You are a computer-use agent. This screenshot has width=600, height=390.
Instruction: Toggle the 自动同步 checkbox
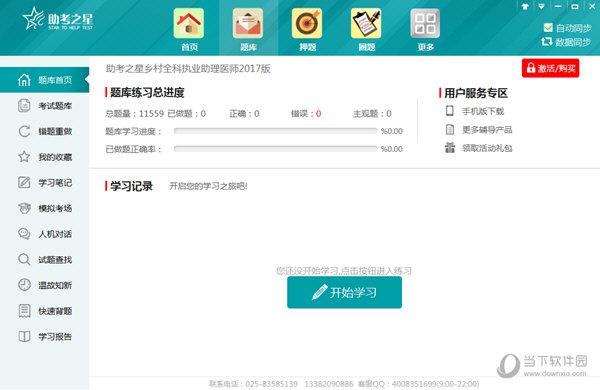click(x=548, y=28)
